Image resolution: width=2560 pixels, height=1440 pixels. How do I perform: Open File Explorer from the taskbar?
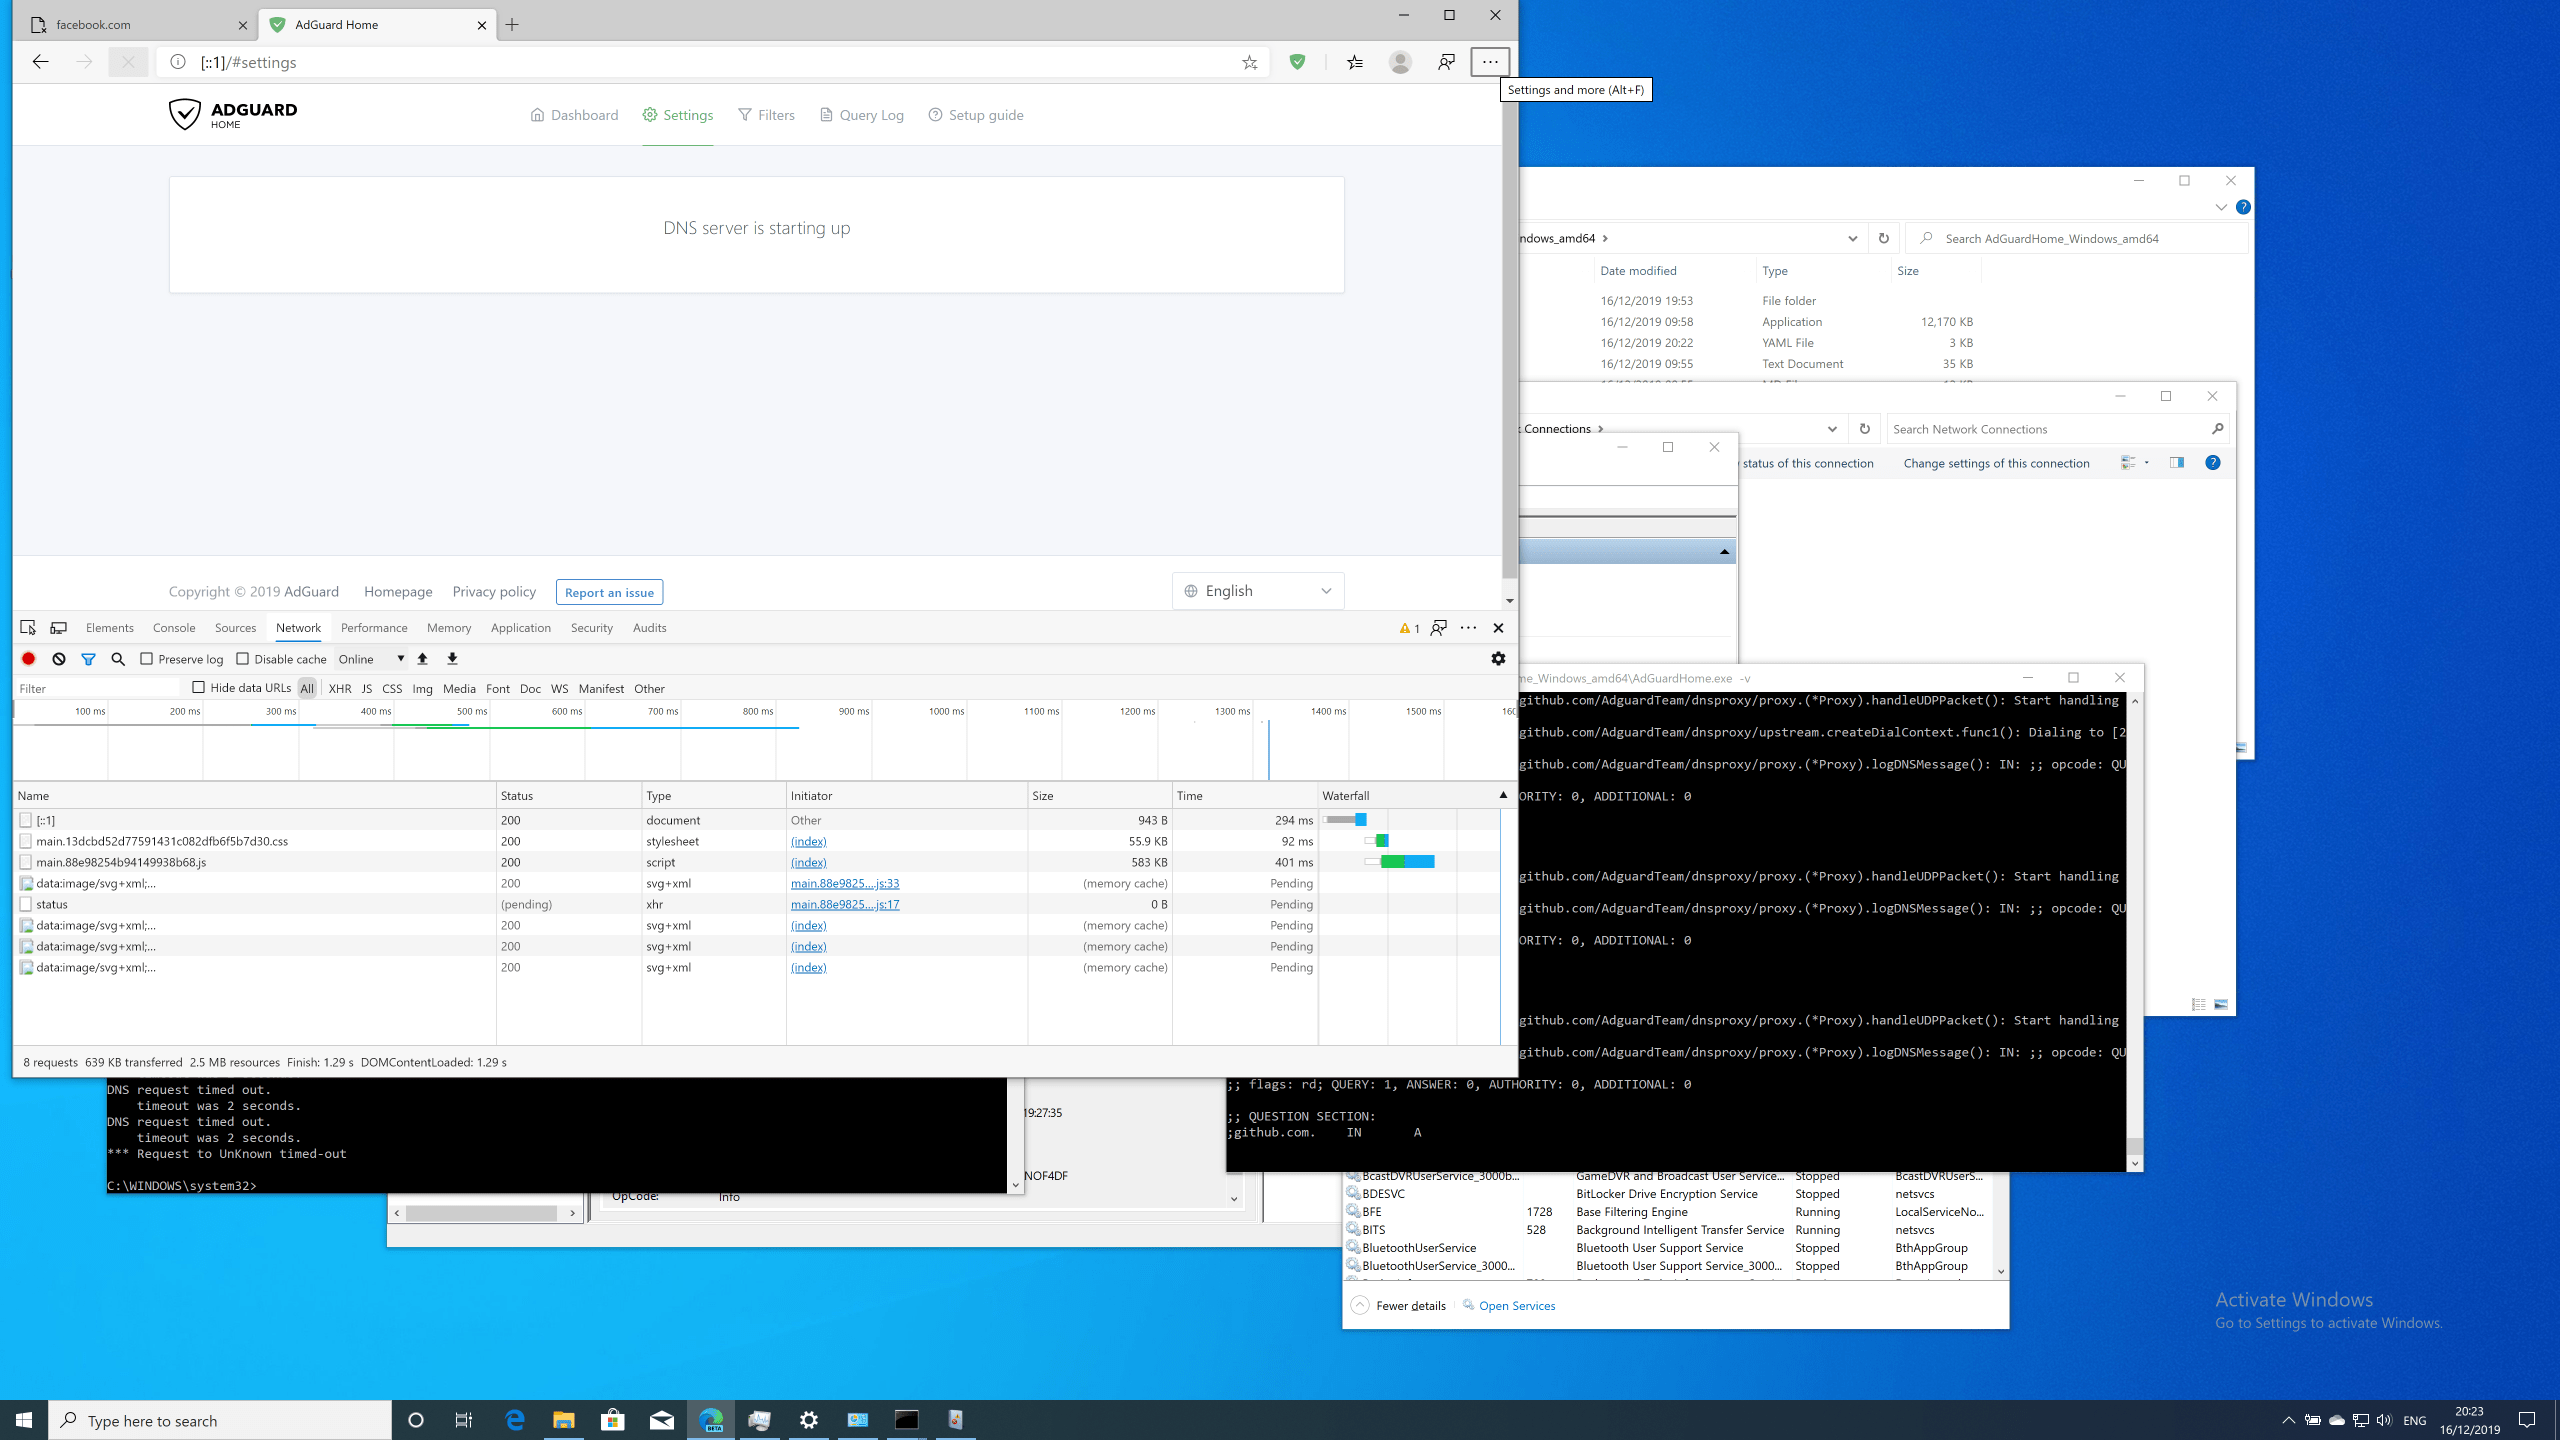564,1420
